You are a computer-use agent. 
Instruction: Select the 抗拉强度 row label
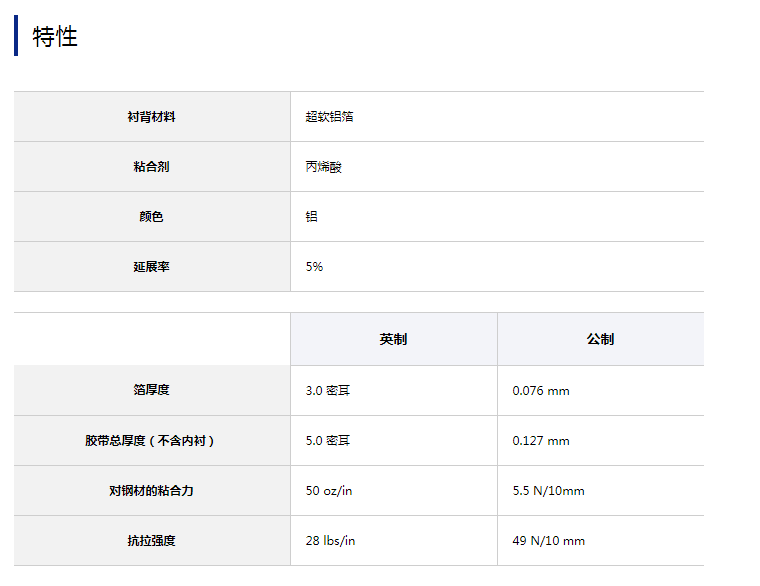[x=152, y=541]
